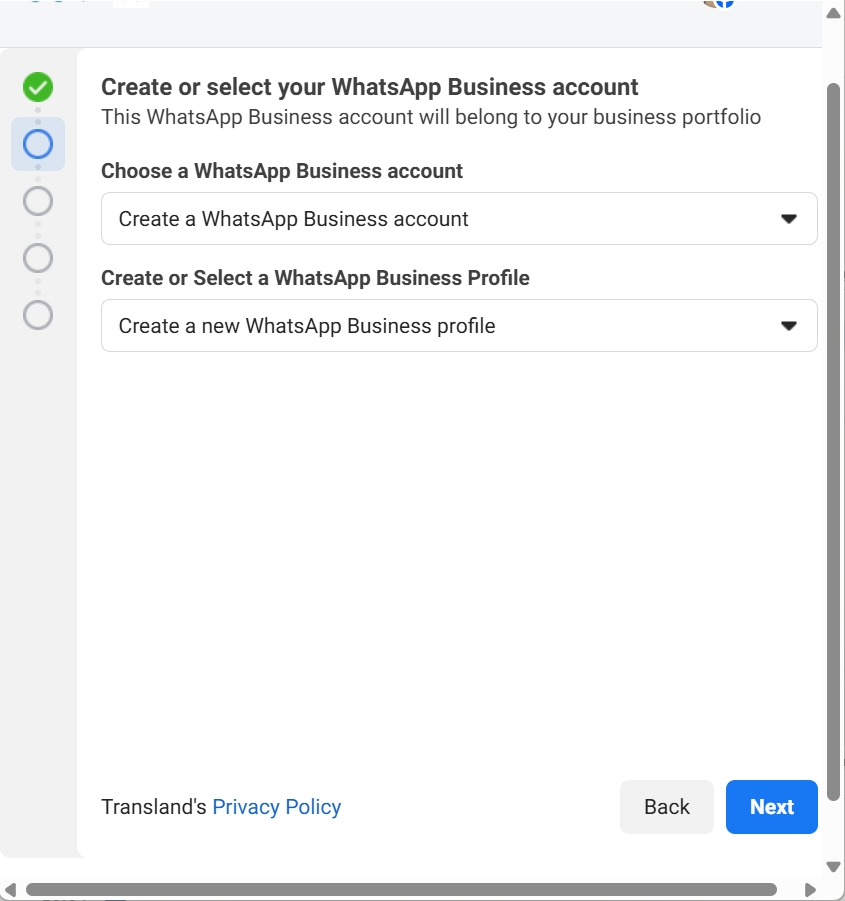The width and height of the screenshot is (845, 901).
Task: Open Choose a WhatsApp Business account dropdown
Action: [459, 218]
